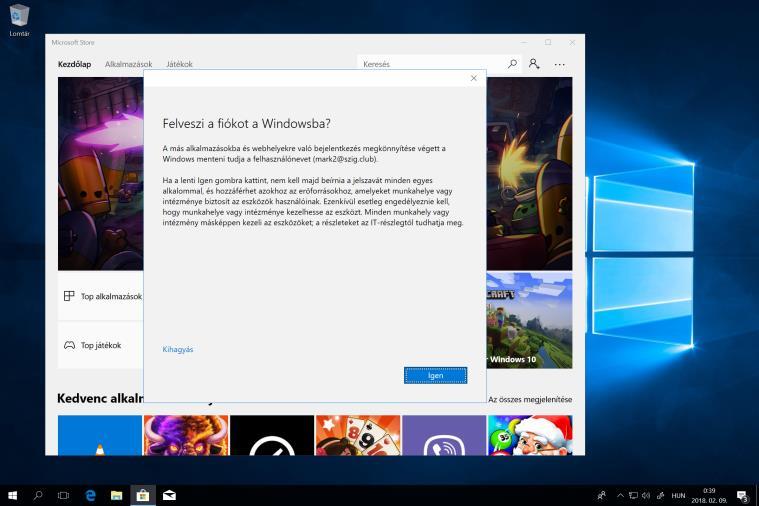Viewport: 759px width, 506px height.
Task: Open the Minecraft Windows 10 tile
Action: click(x=530, y=321)
